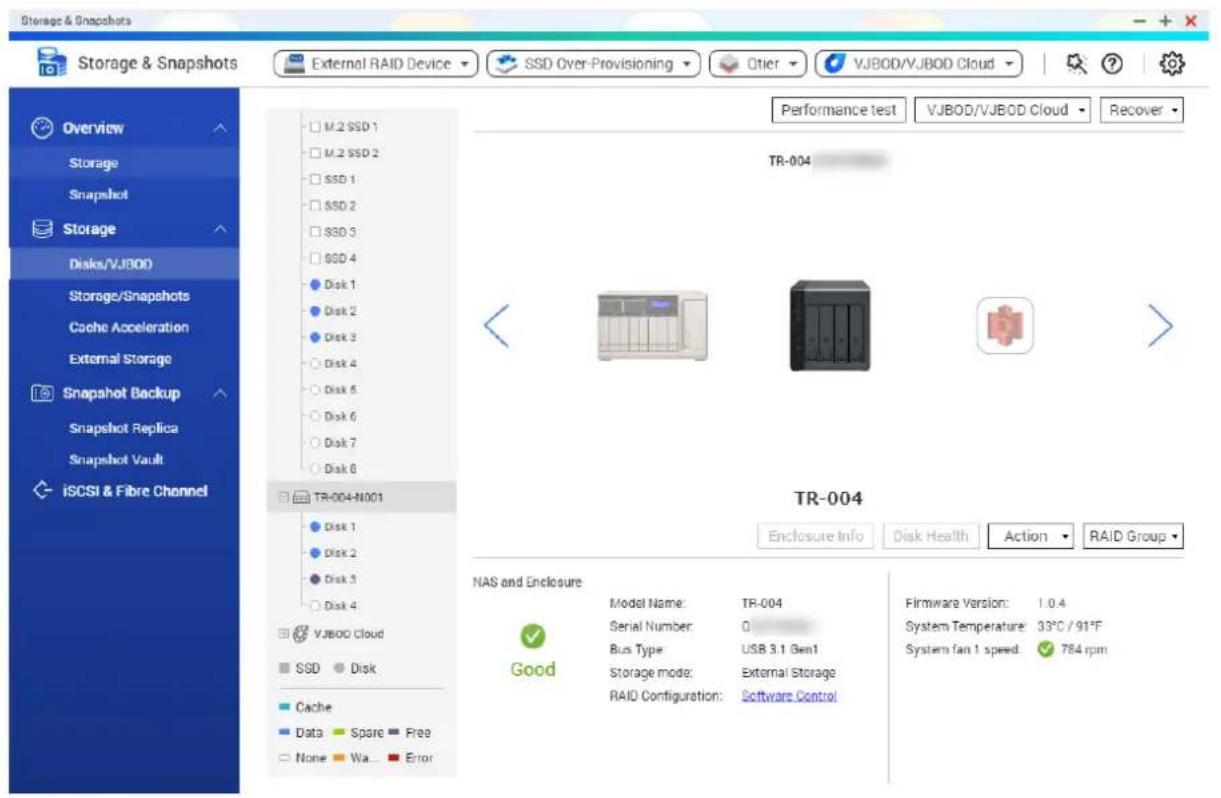
Task: Select NAS Disk 7 empty slot
Action: pos(333,442)
